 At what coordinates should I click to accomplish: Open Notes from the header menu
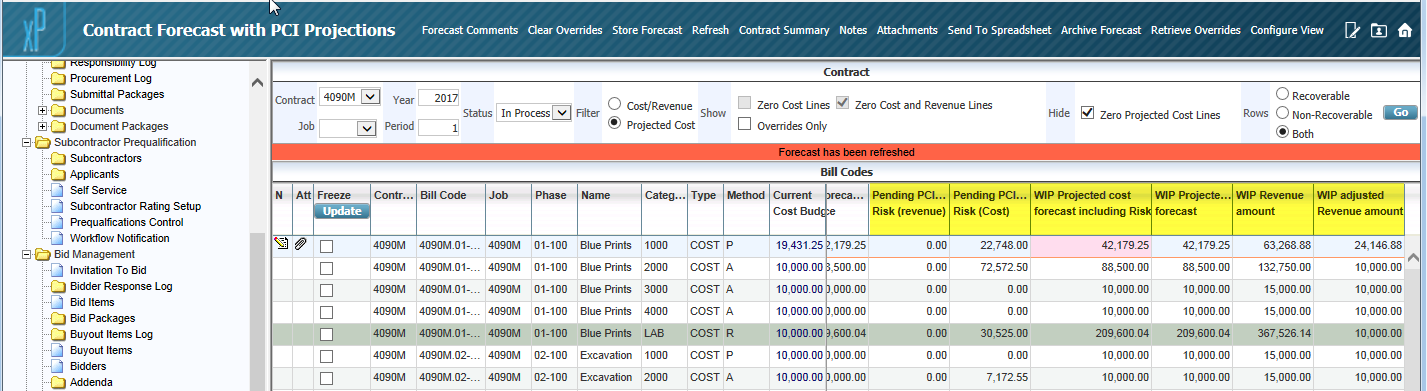pyautogui.click(x=853, y=30)
